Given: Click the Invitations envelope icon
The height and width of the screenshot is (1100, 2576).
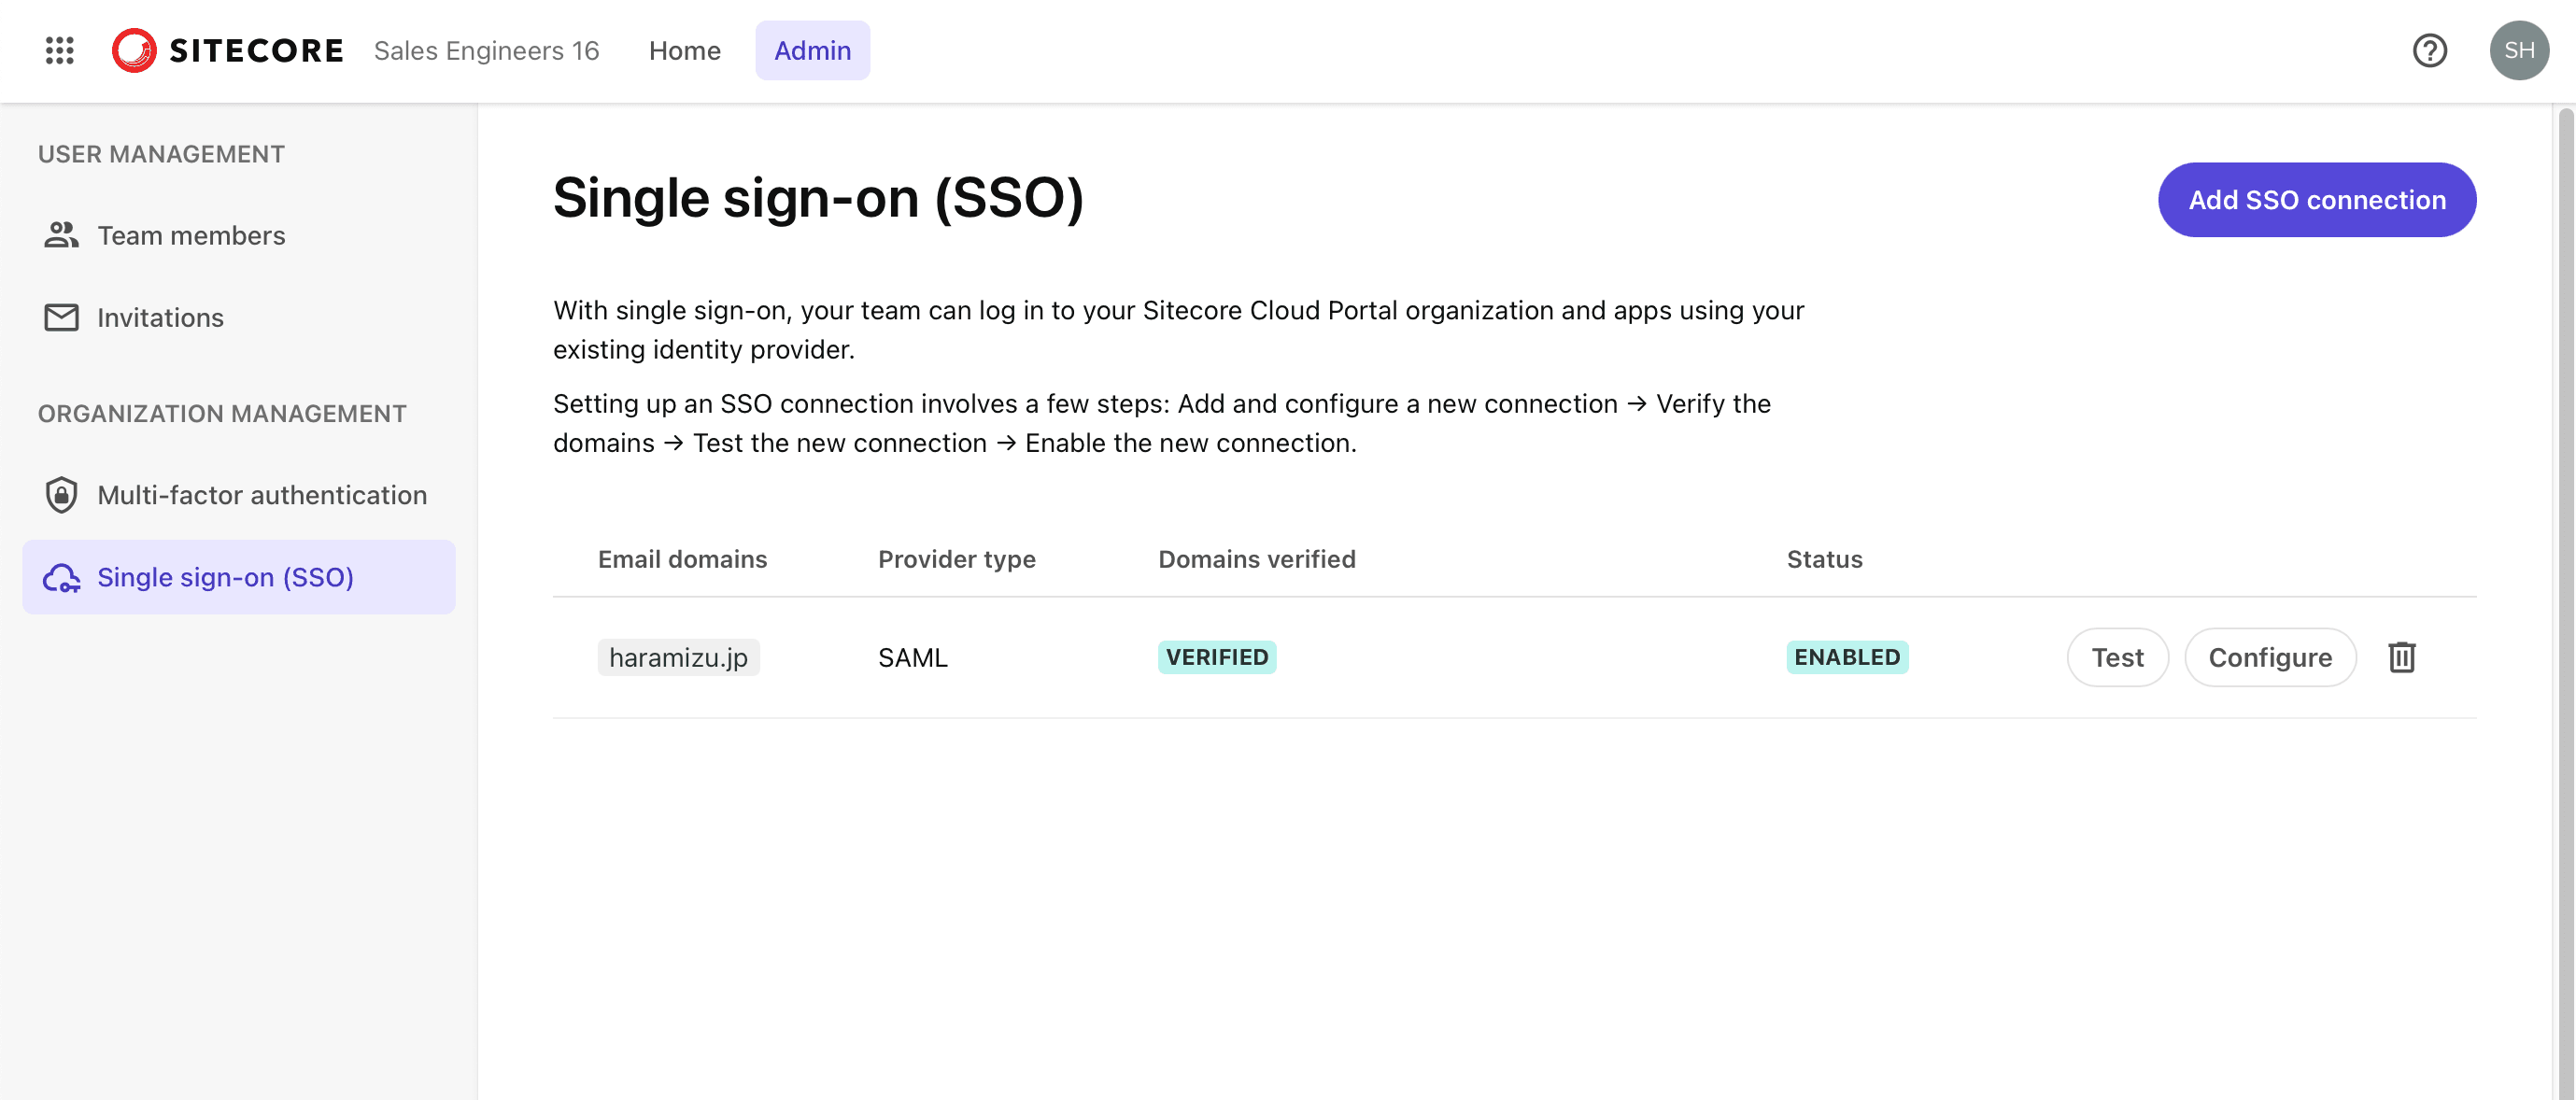Looking at the screenshot, I should (x=61, y=317).
